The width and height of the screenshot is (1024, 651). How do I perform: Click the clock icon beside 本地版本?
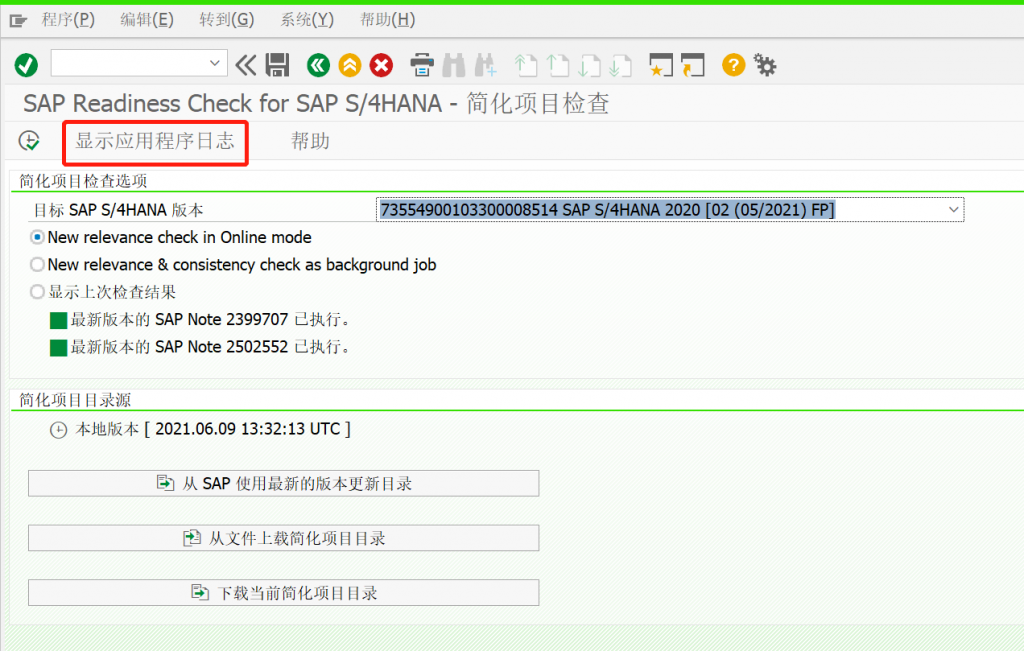[58, 430]
